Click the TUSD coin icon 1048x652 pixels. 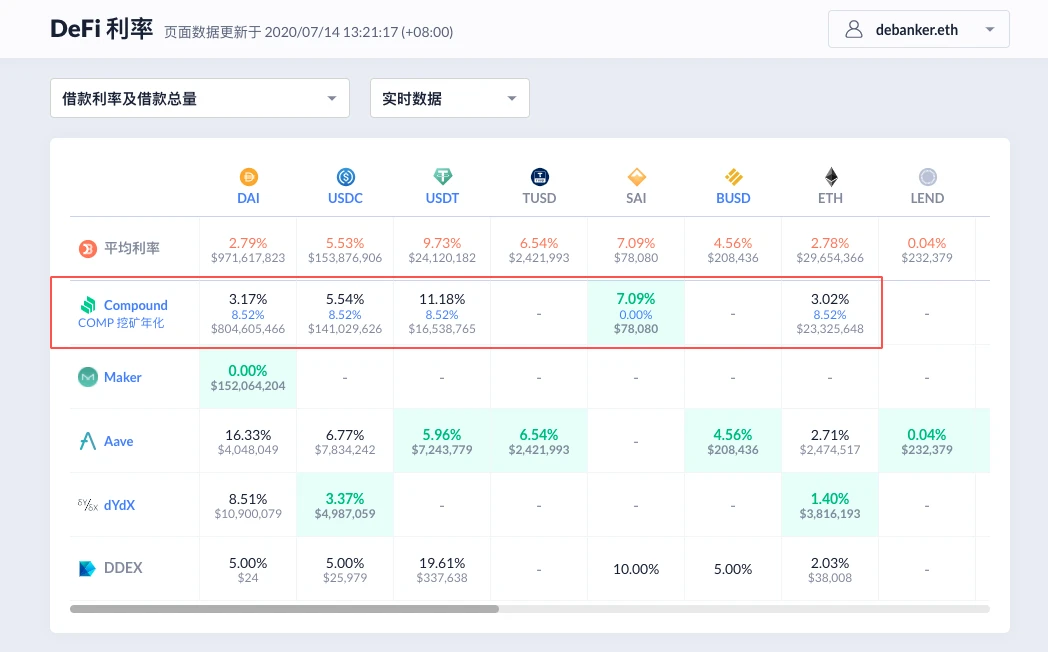pyautogui.click(x=540, y=177)
